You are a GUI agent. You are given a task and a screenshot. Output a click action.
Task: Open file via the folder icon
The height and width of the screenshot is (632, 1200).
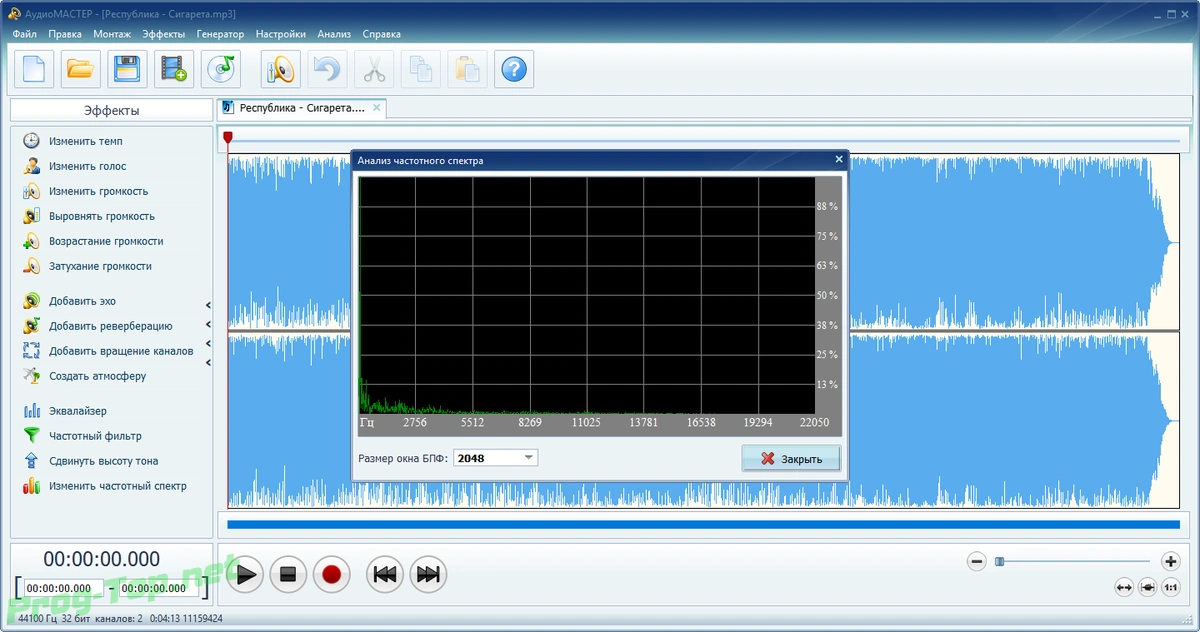(80, 69)
